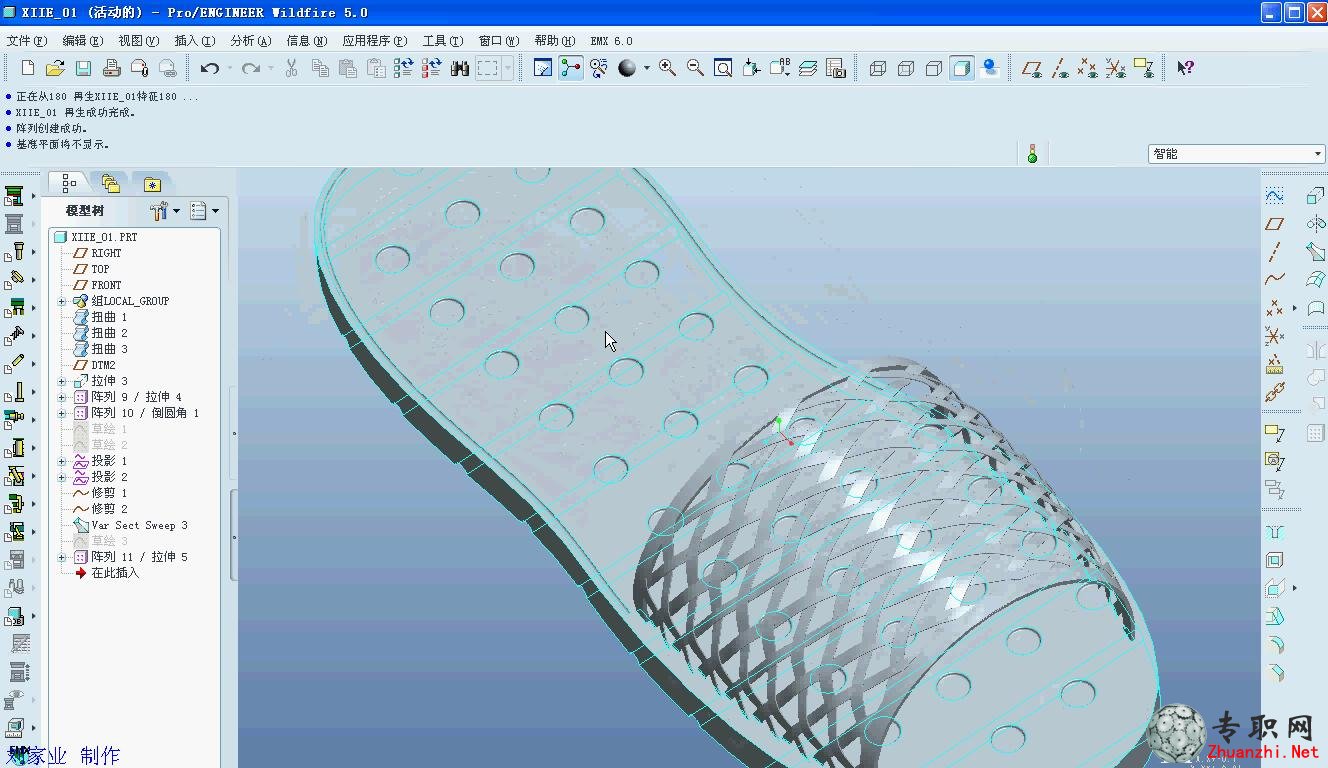This screenshot has width=1328, height=768.
Task: Click the Sketch tool in right toolbar
Action: pos(1275,196)
